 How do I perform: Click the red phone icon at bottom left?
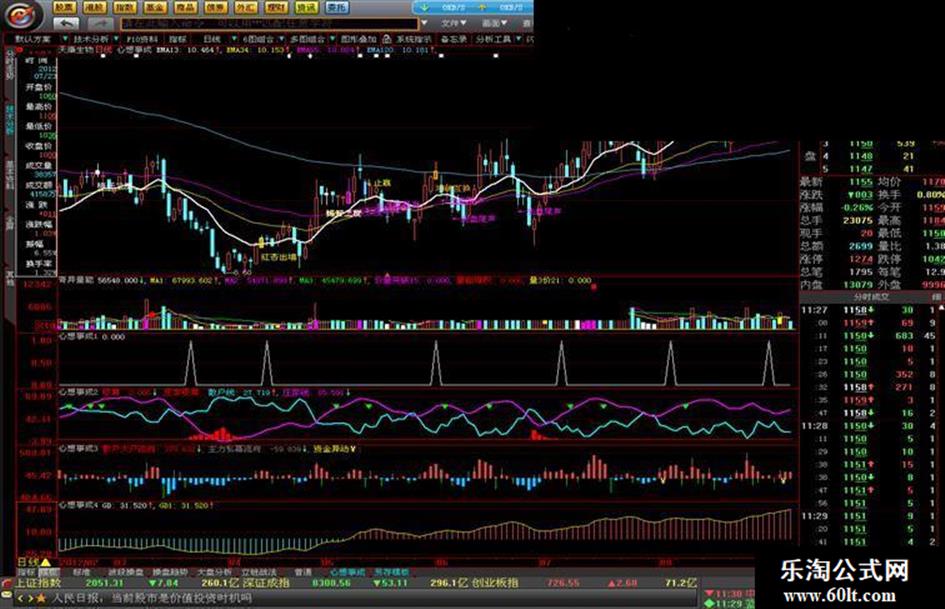[x=7, y=583]
